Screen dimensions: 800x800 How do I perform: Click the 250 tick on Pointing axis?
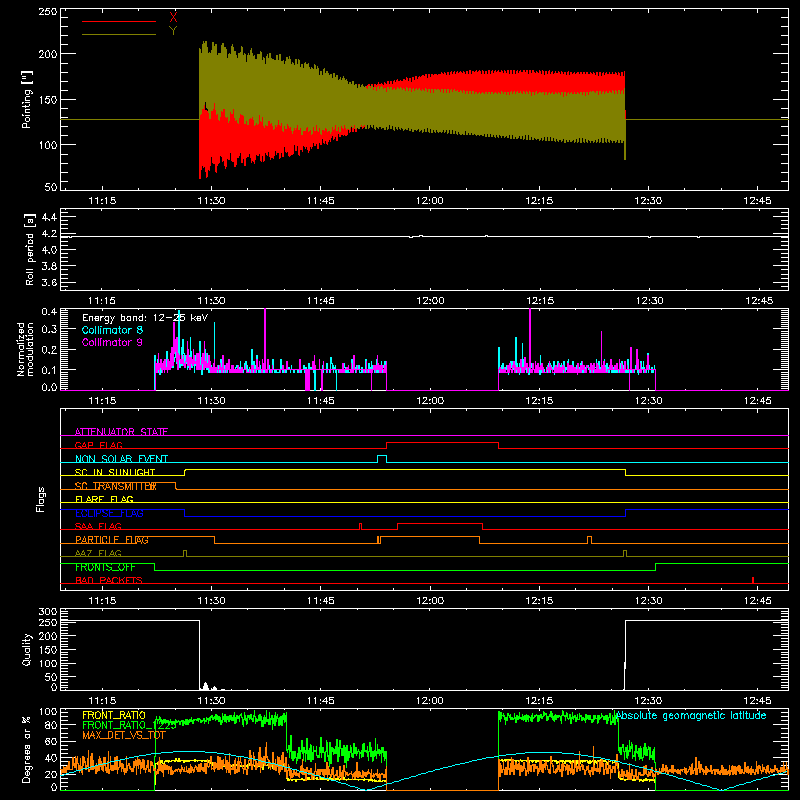[x=48, y=12]
